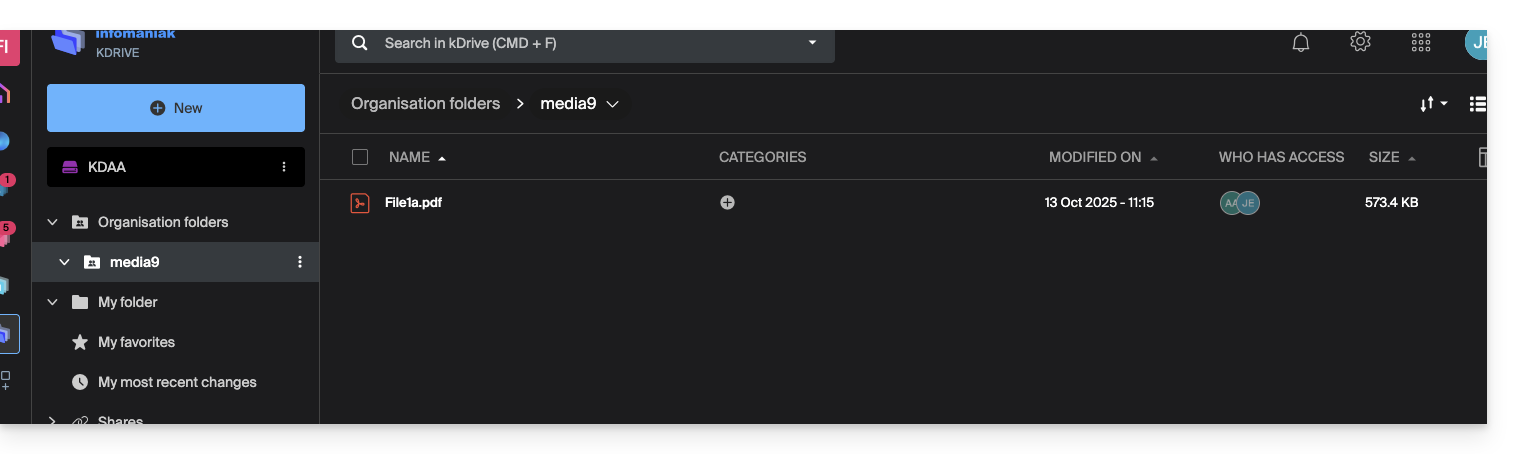
Task: Click the add category plus icon
Action: pyautogui.click(x=727, y=202)
